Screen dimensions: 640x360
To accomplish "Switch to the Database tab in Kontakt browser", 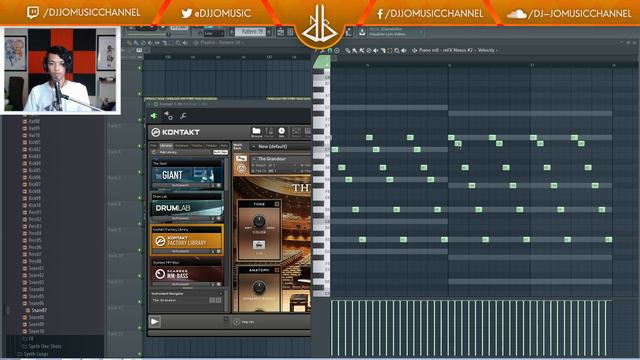I will coord(182,146).
